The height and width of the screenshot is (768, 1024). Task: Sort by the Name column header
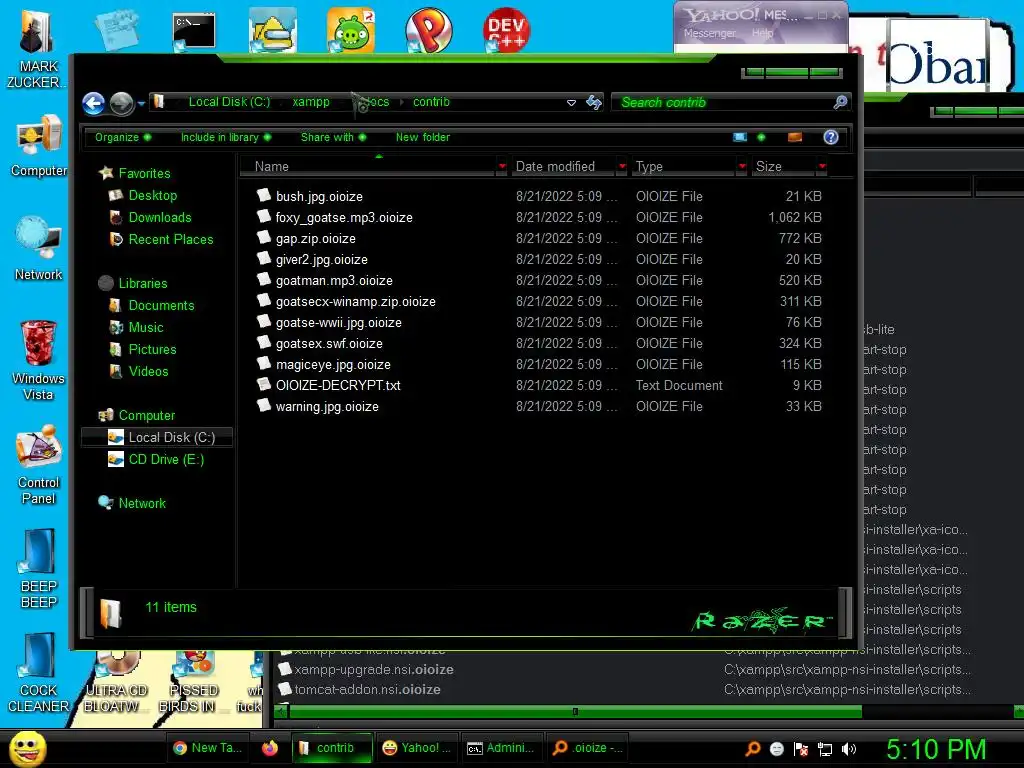pos(368,167)
